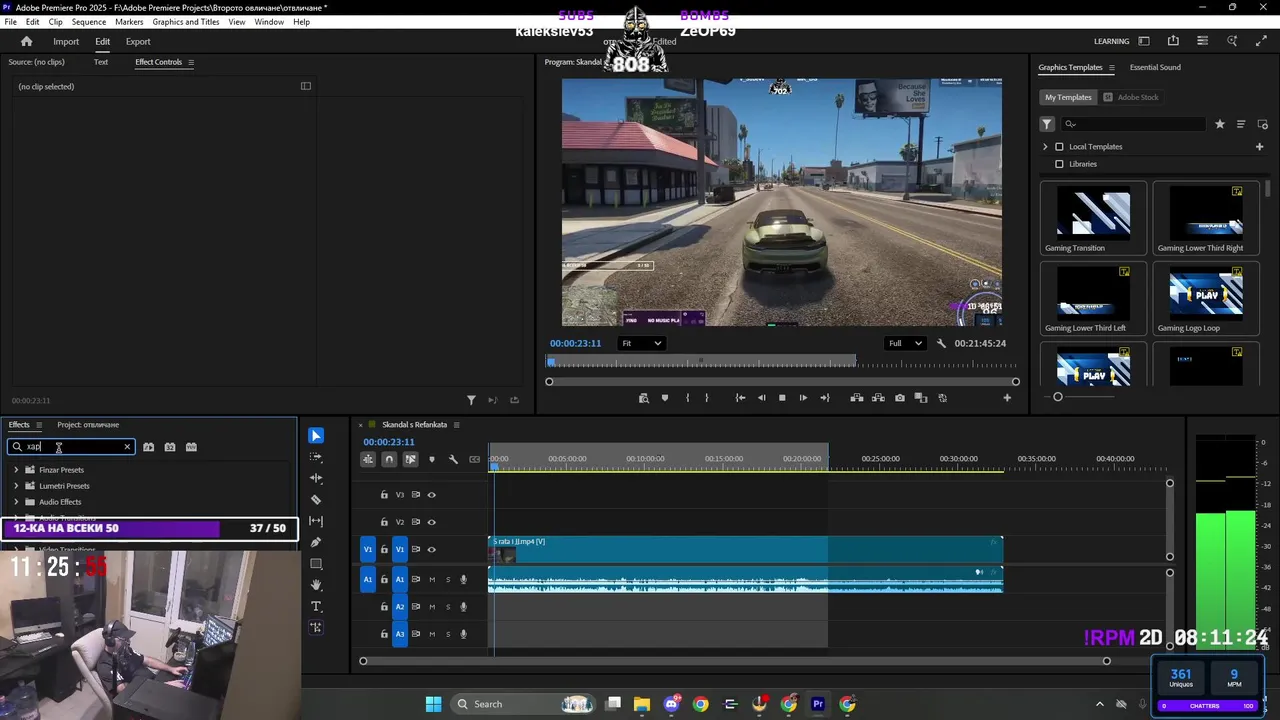Switch to the Project: отличане tab
1280x720 pixels.
pyautogui.click(x=88, y=425)
